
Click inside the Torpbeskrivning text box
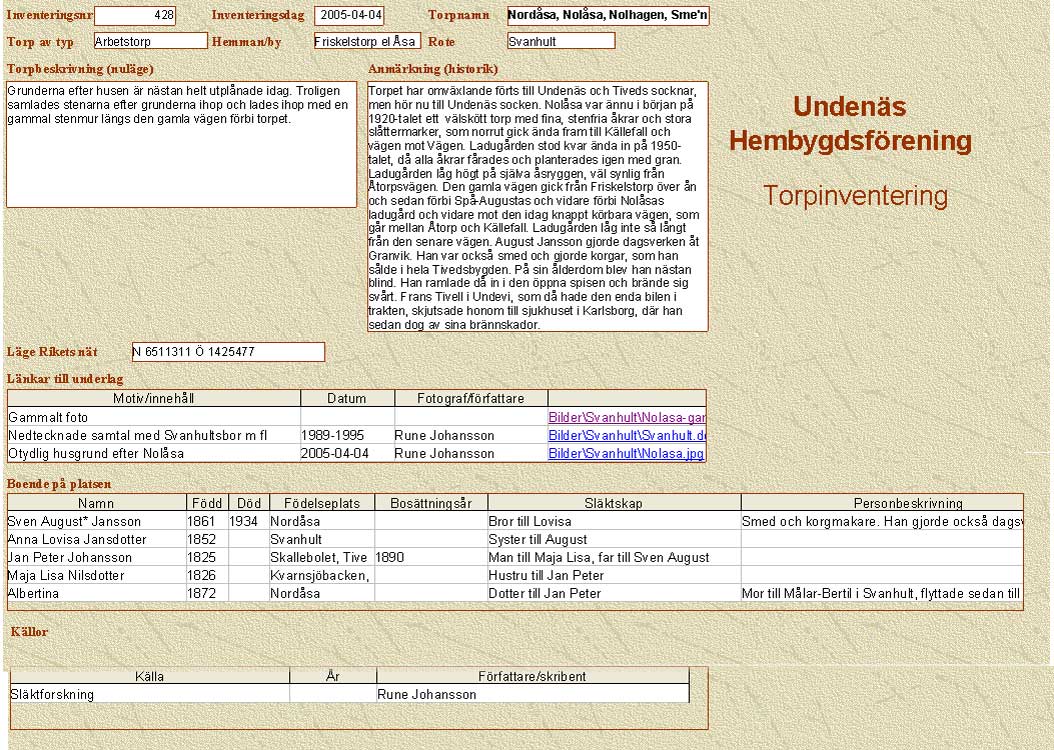[181, 144]
